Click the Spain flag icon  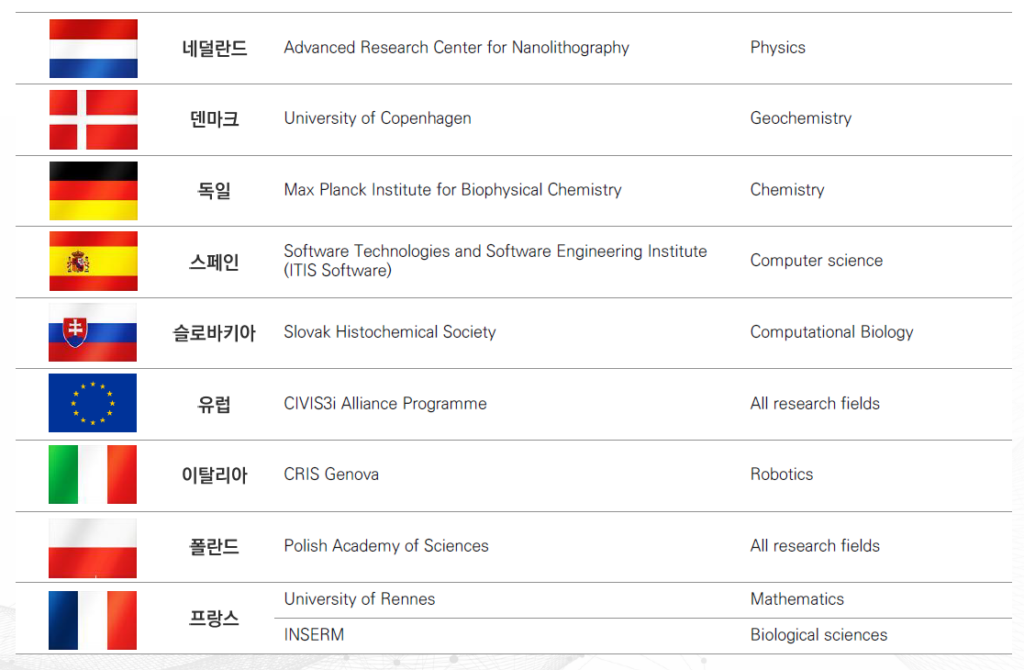pyautogui.click(x=93, y=261)
